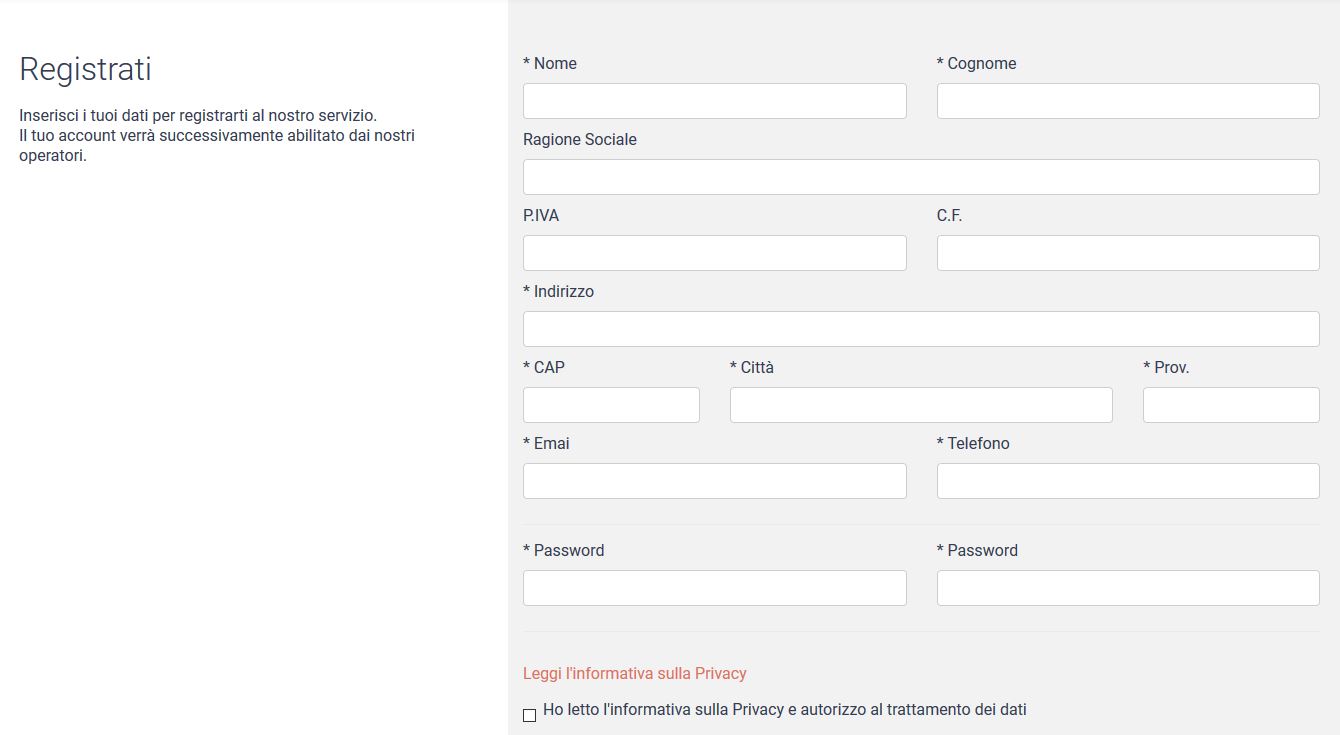
Task: Select the first Password field
Action: 714,588
